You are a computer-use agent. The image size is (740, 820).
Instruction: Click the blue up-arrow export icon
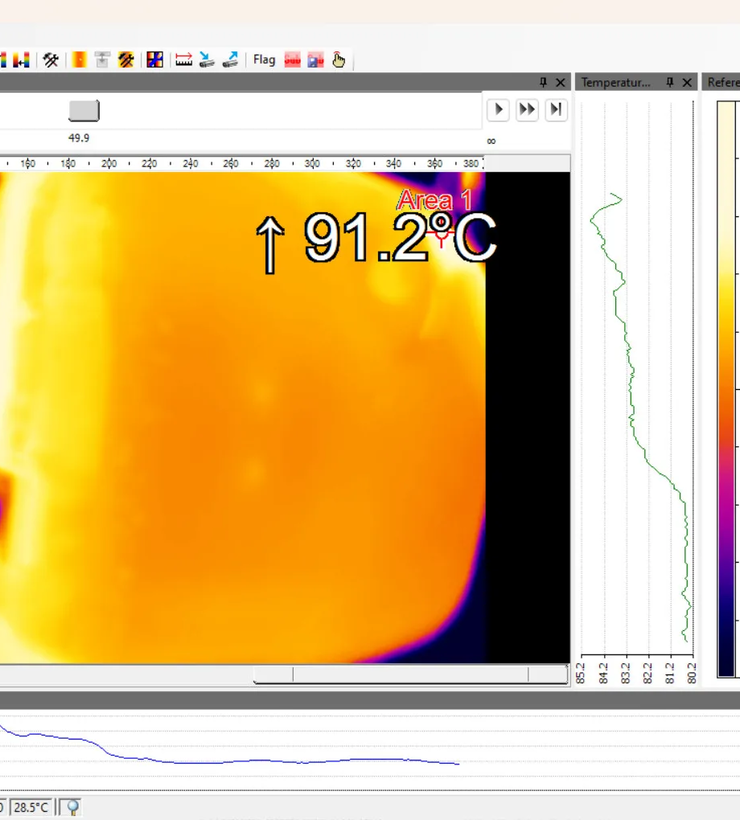pos(231,60)
